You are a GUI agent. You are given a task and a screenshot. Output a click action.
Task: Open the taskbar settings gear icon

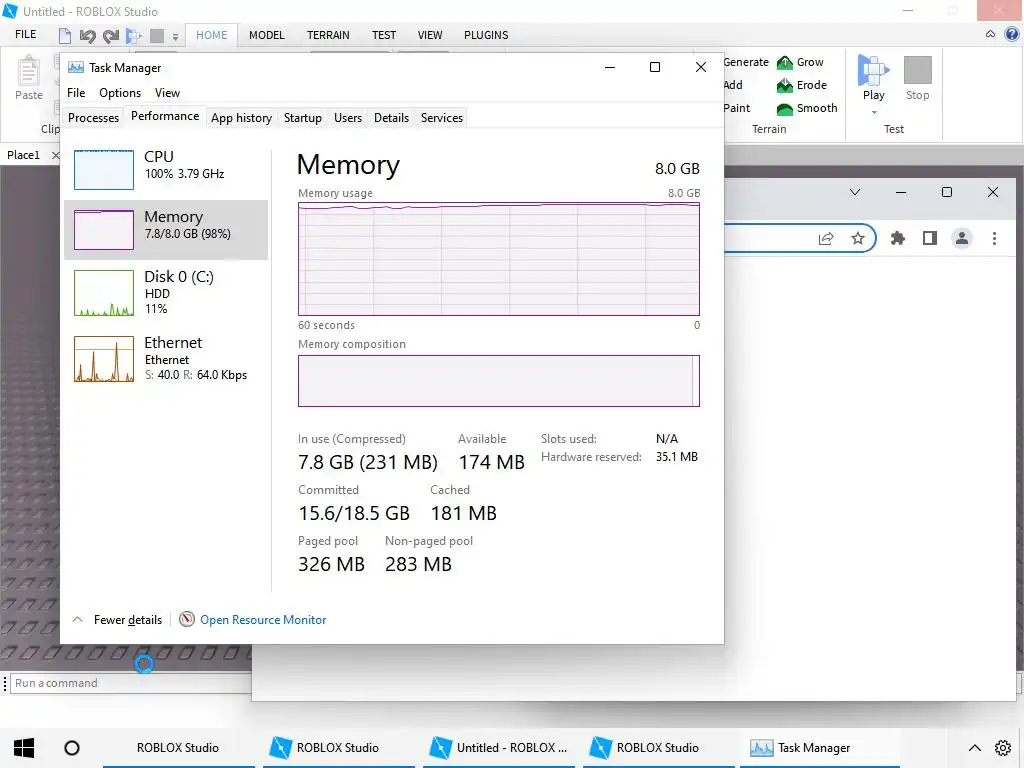point(1002,748)
